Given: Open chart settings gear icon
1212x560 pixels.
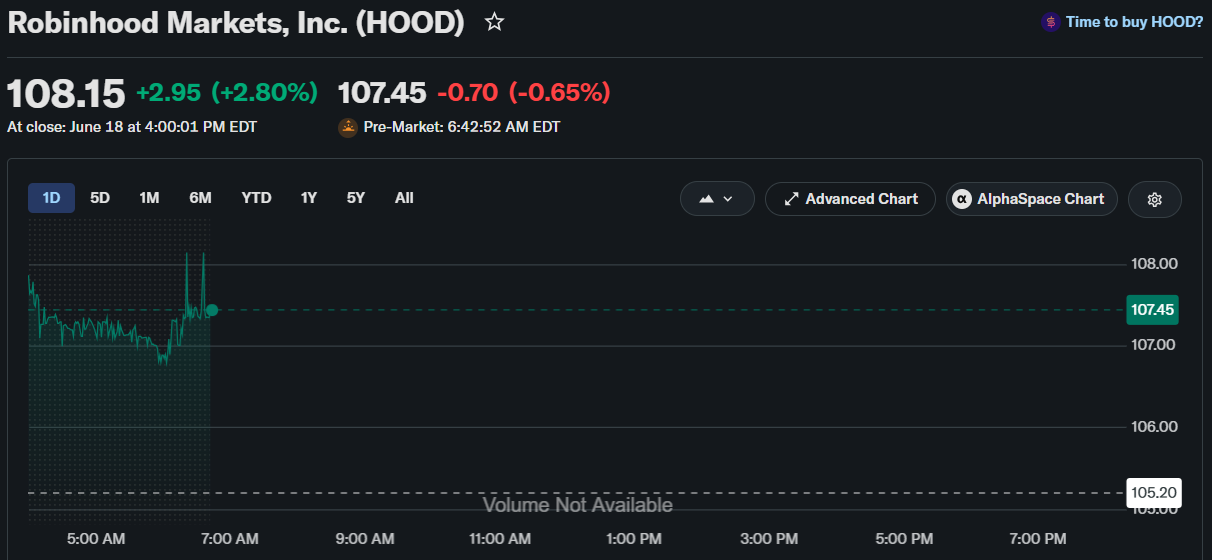Looking at the screenshot, I should click(x=1155, y=199).
